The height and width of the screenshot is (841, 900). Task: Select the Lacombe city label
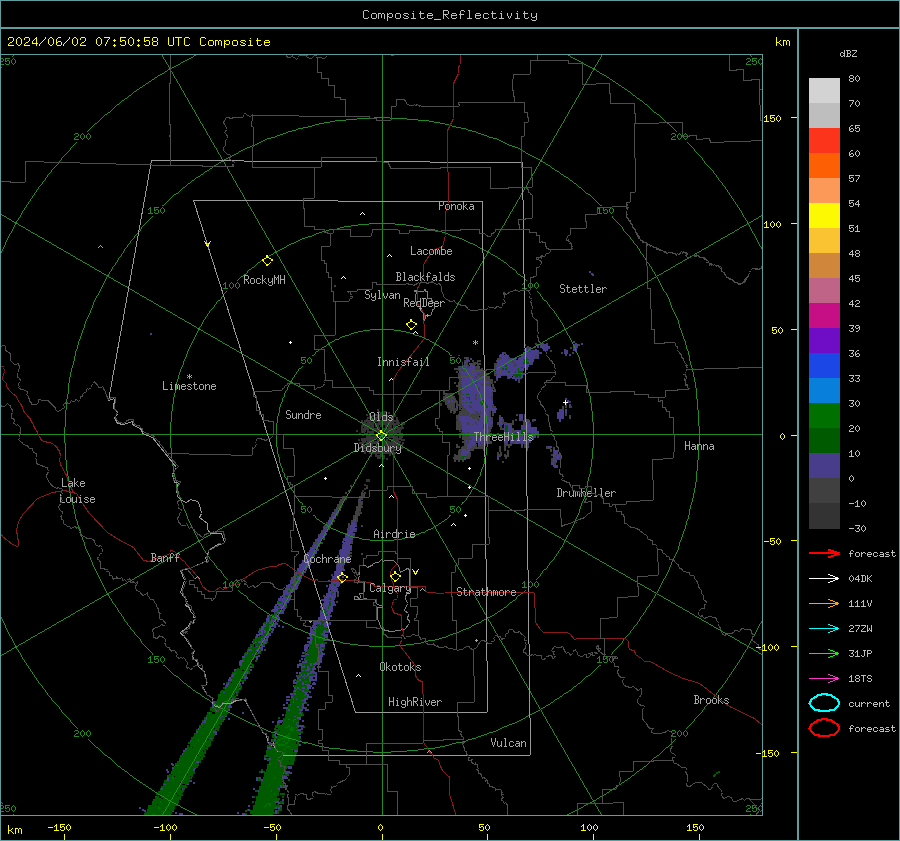431,251
